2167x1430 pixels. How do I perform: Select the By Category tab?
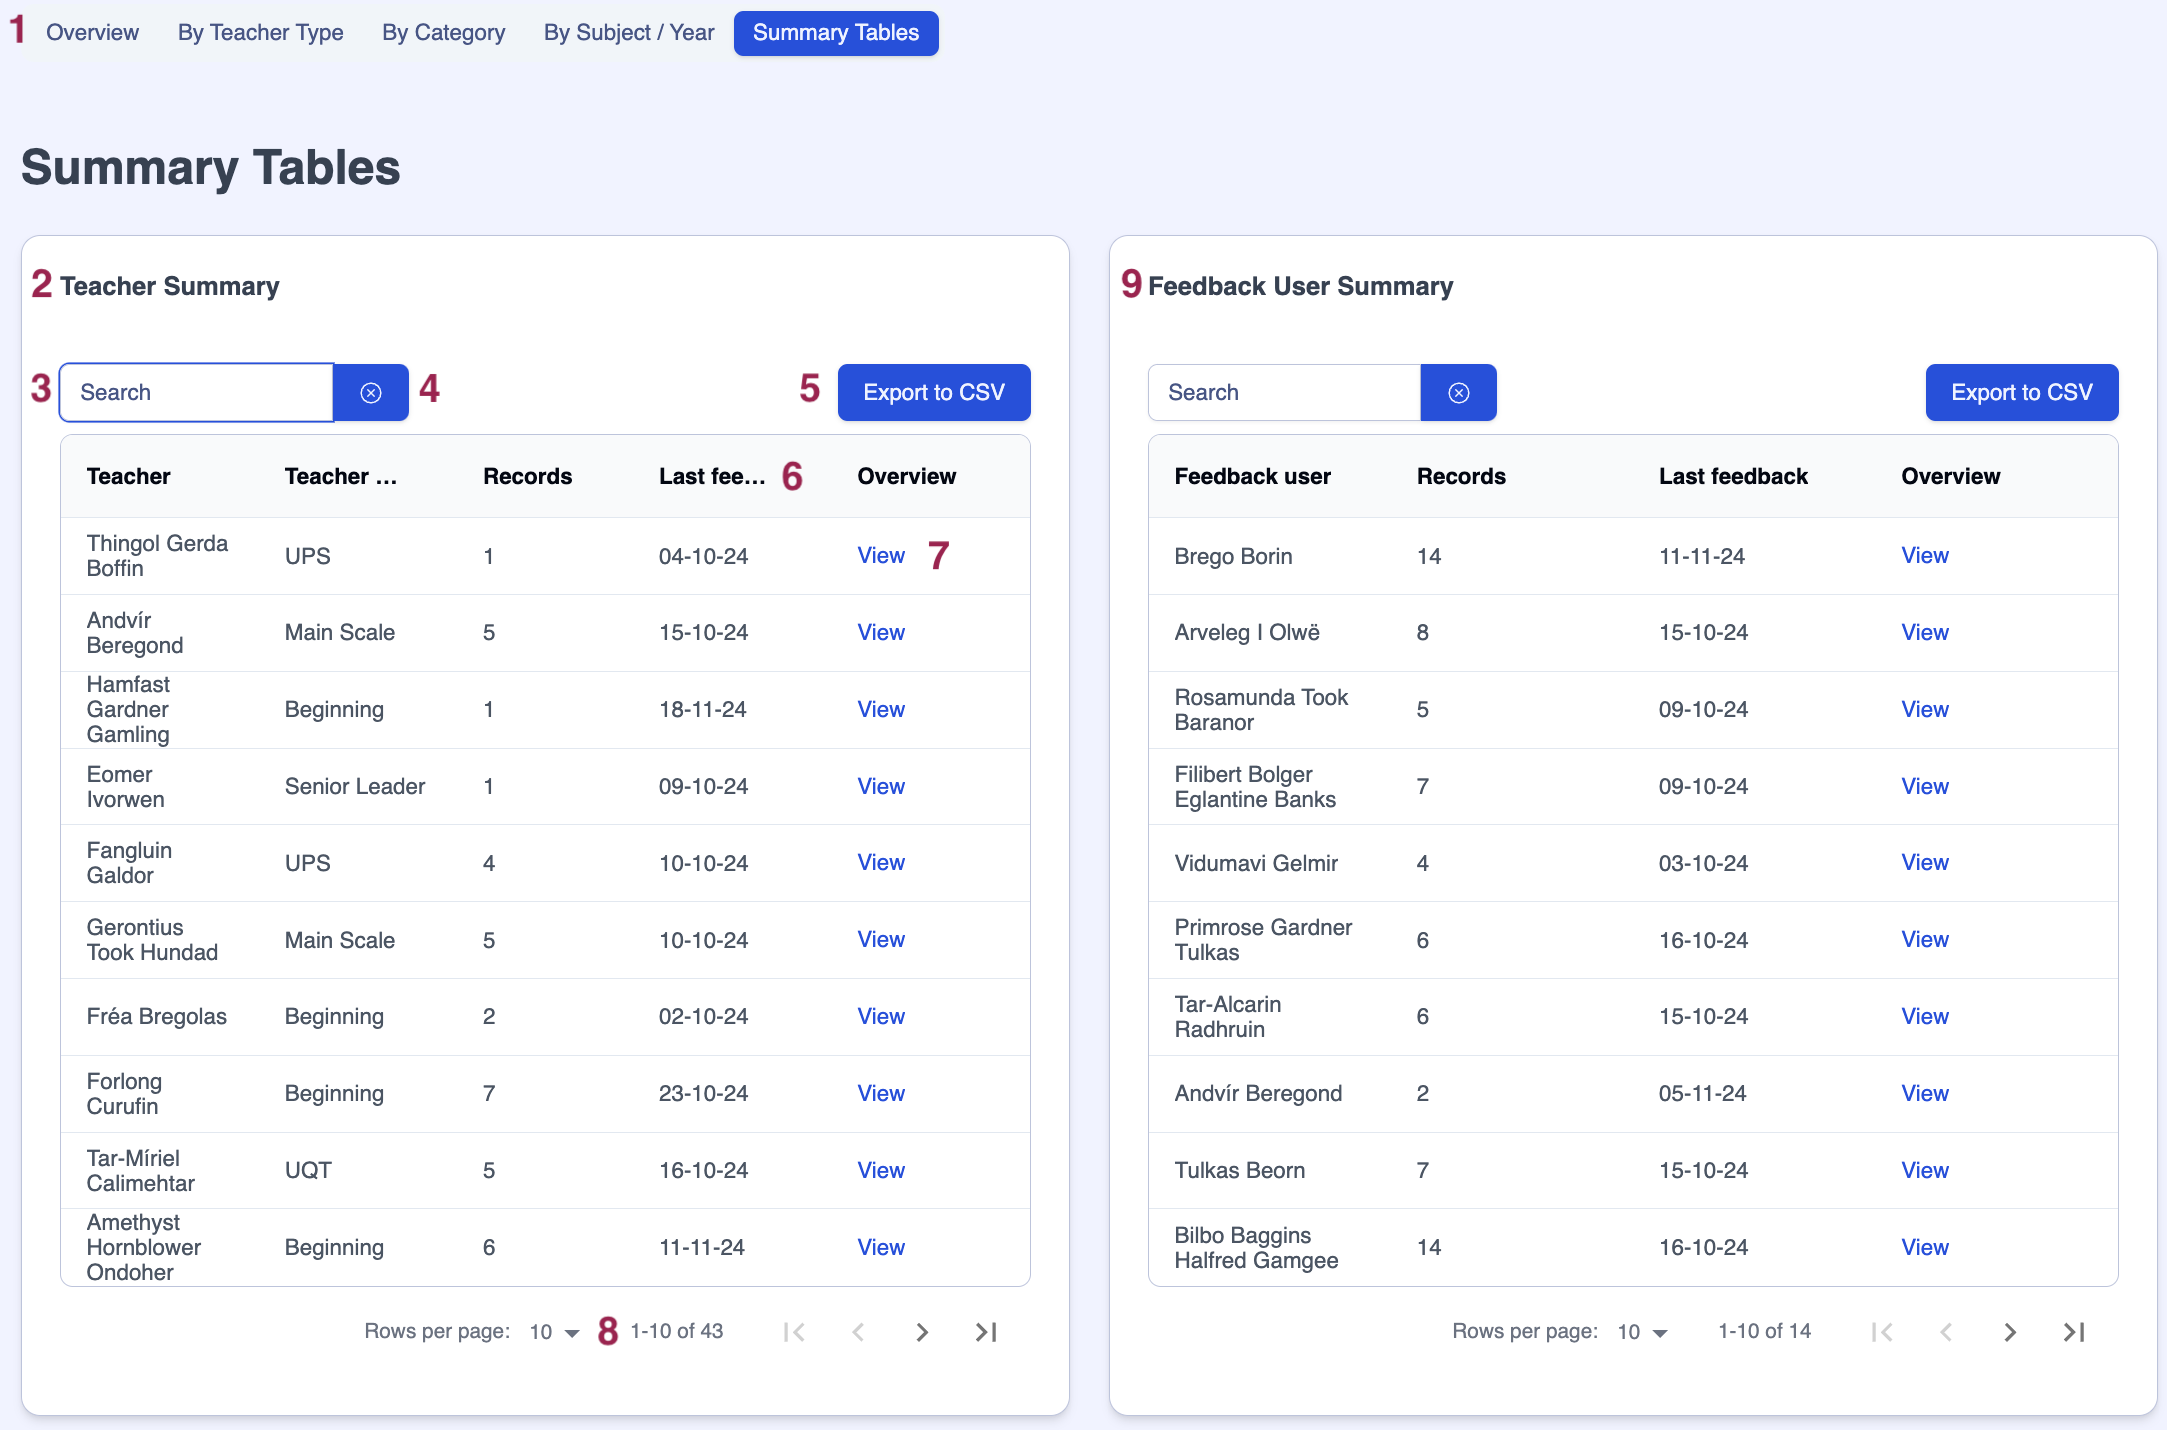coord(443,33)
